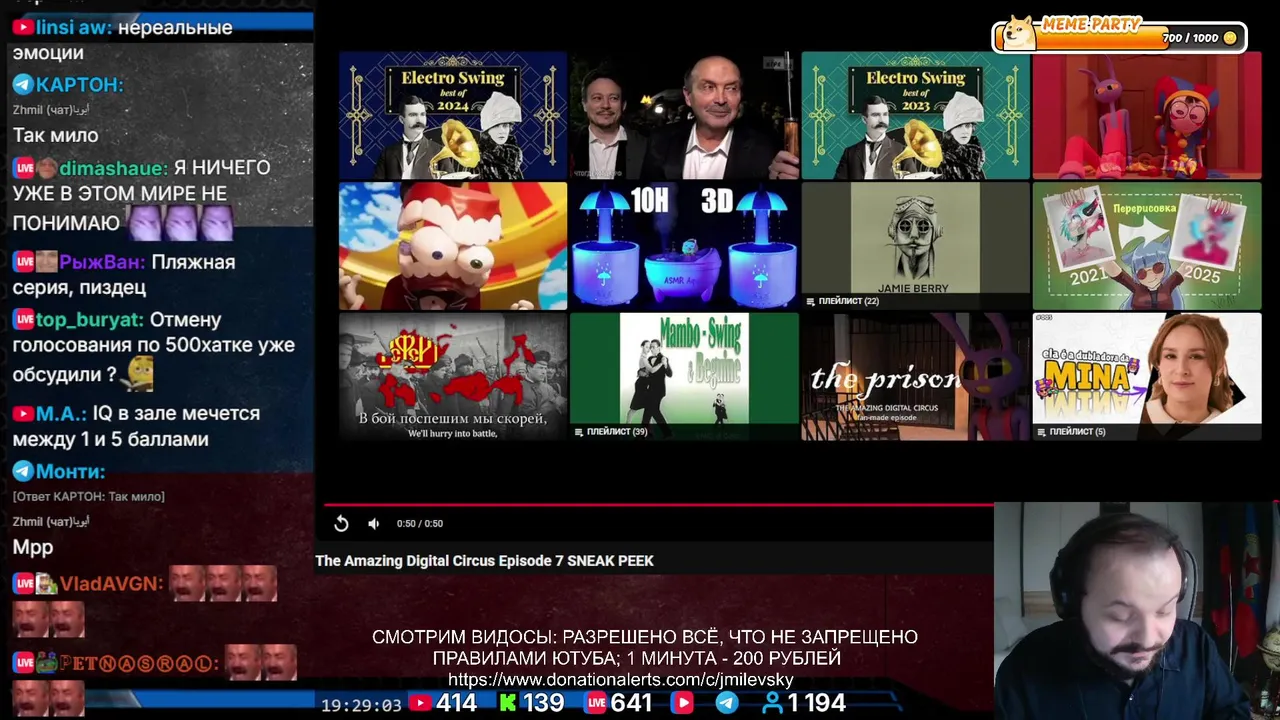Click the donationalerts.com/c/jmilevsky link

coord(620,680)
